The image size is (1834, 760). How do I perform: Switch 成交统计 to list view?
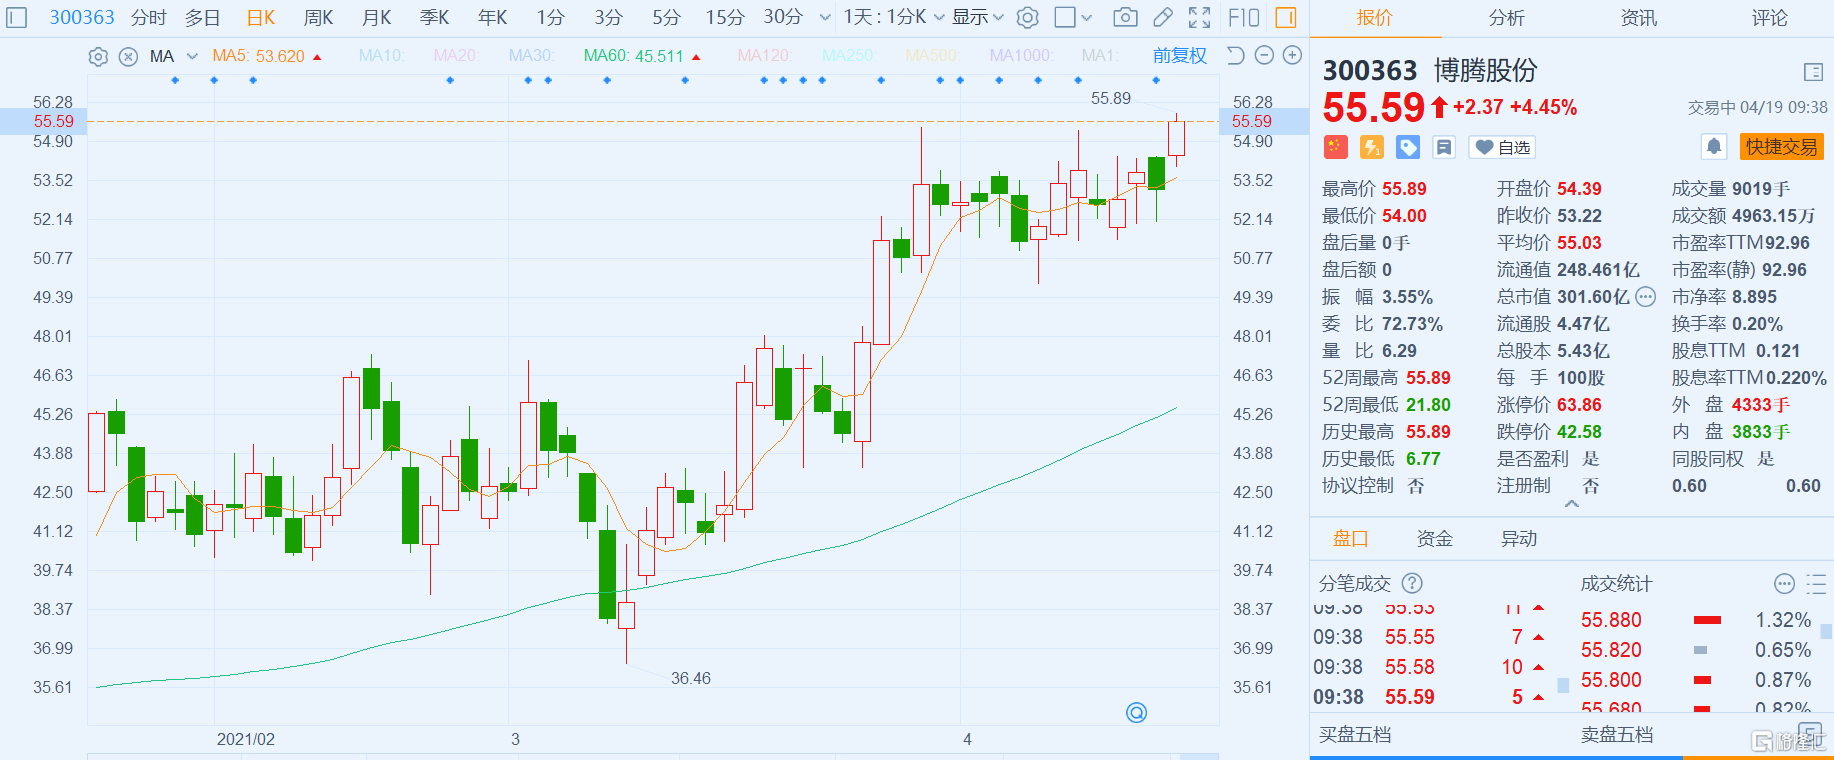click(1816, 584)
